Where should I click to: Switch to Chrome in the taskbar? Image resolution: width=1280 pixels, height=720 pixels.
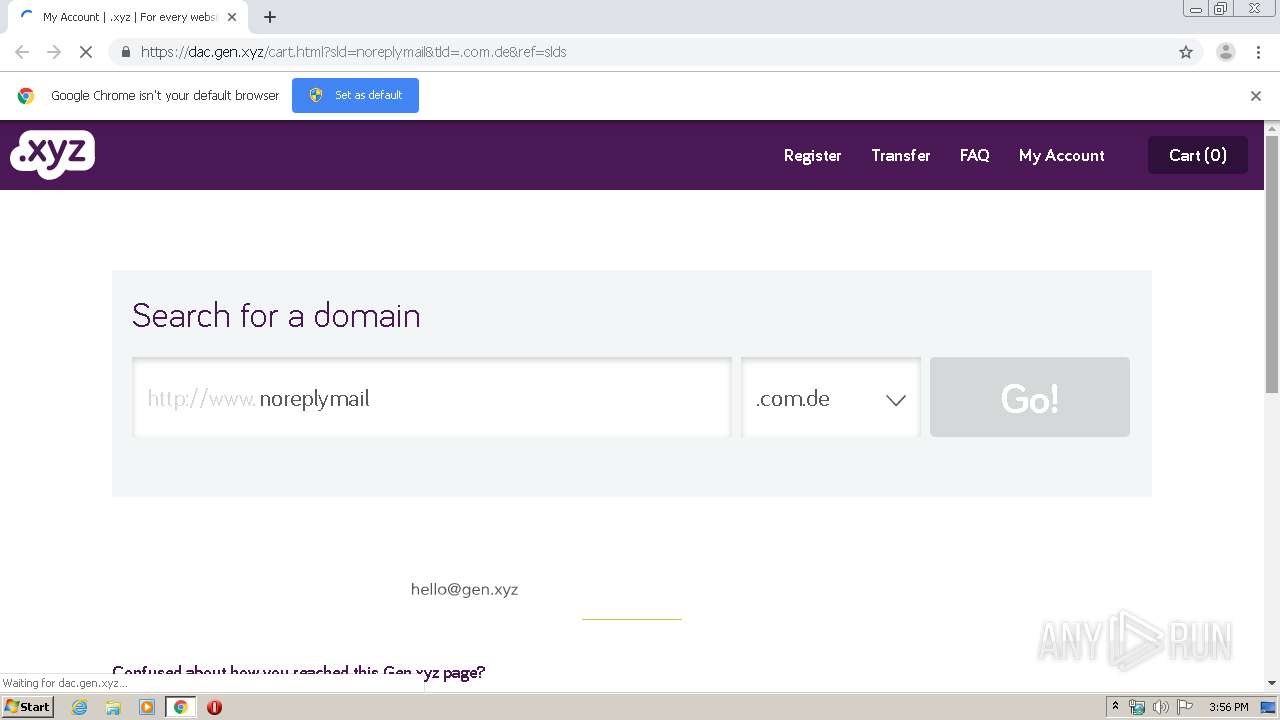[181, 707]
